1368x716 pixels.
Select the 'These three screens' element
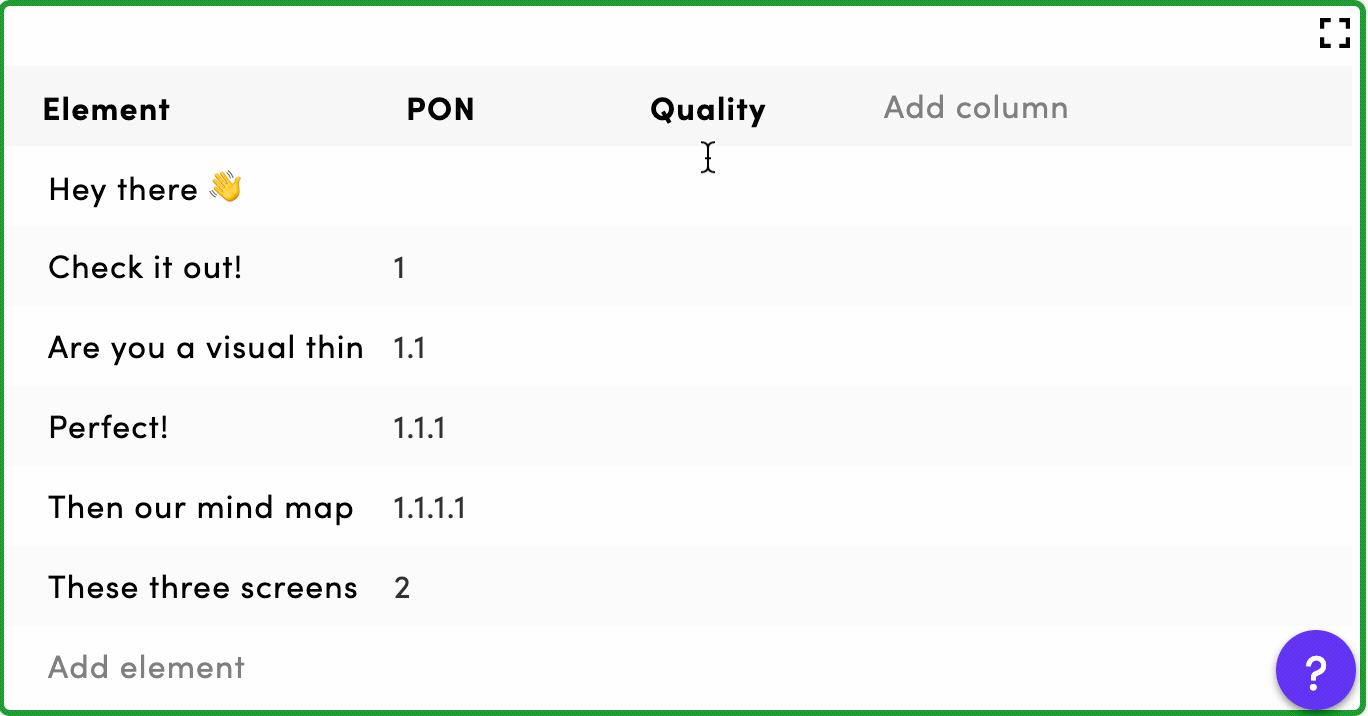203,587
